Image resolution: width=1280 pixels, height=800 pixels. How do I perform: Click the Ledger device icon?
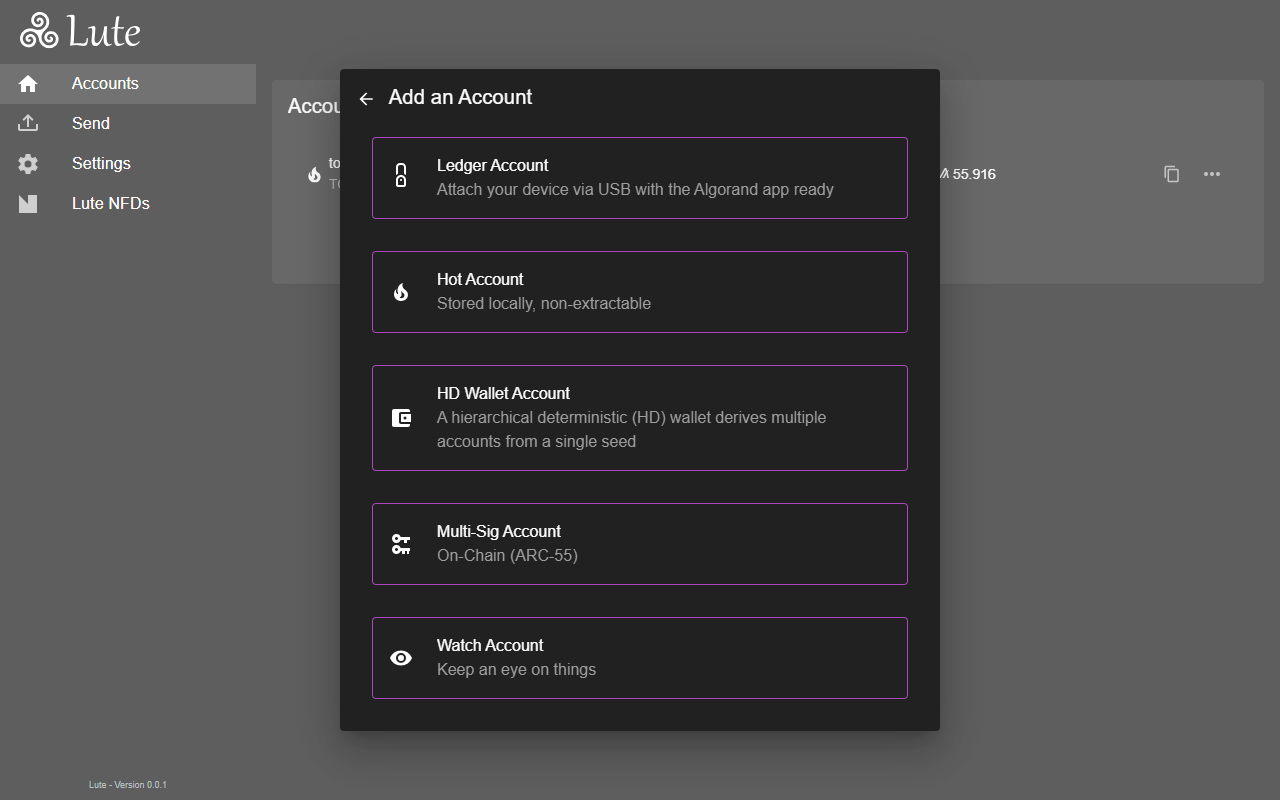click(401, 177)
